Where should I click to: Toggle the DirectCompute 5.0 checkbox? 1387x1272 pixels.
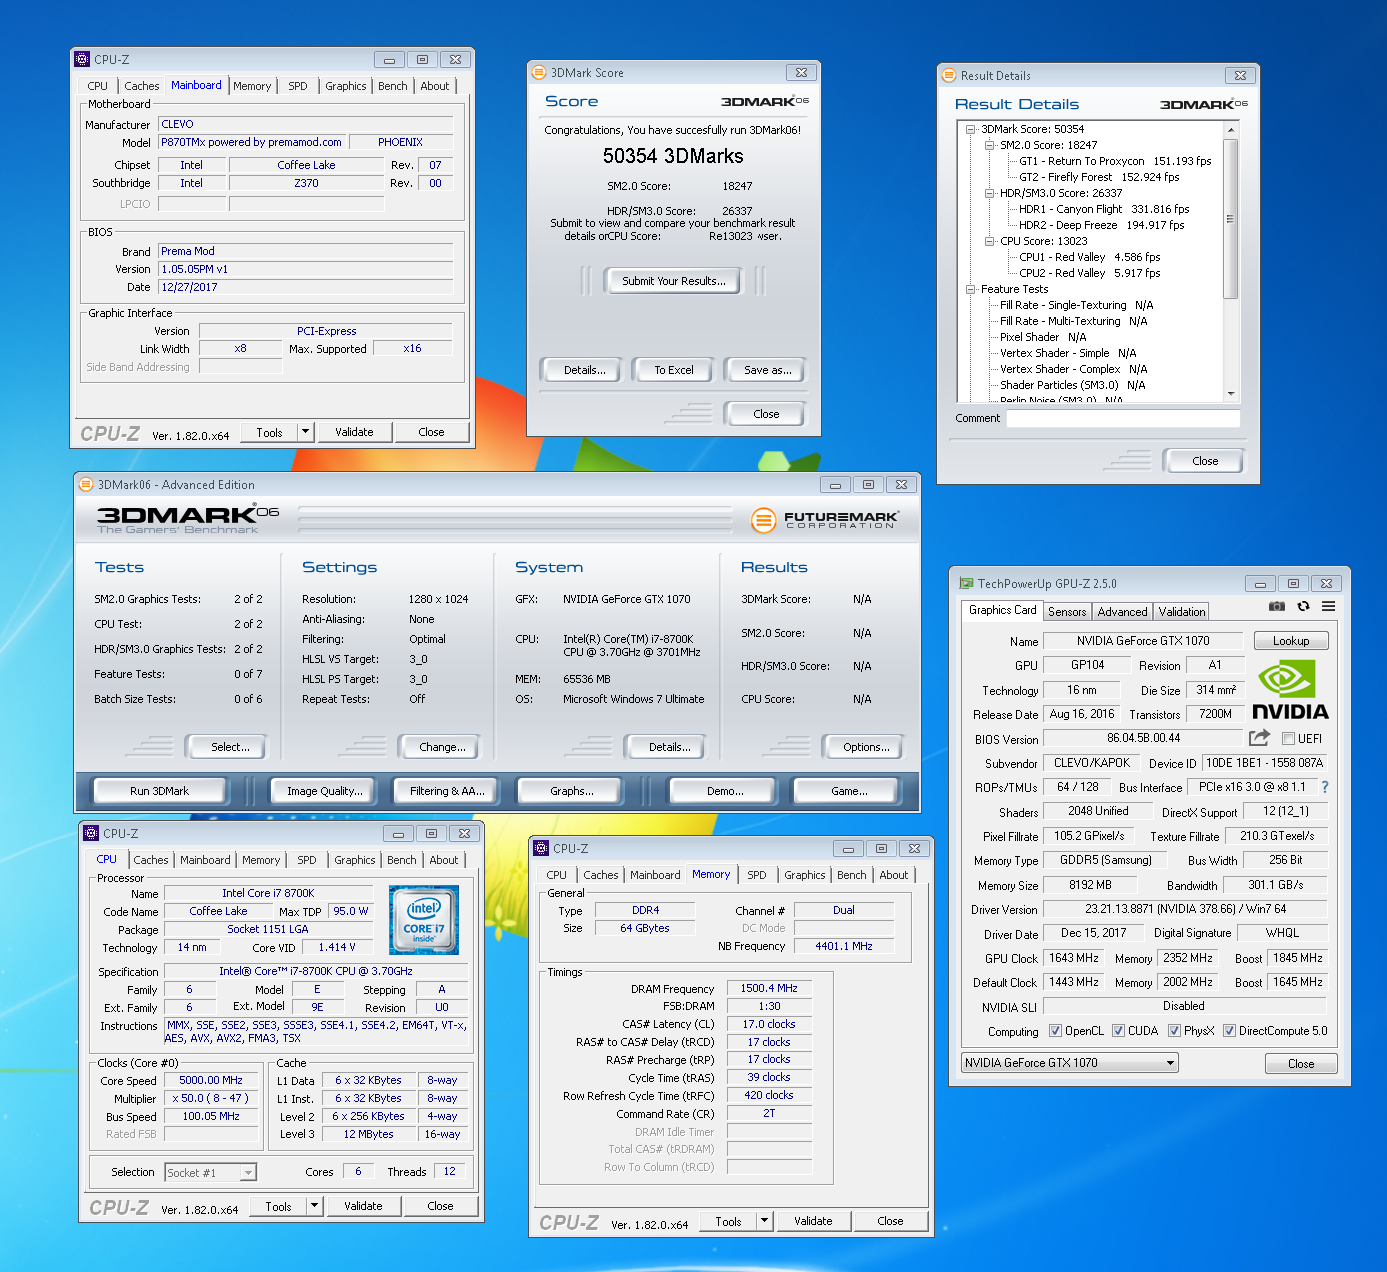(x=1229, y=1031)
